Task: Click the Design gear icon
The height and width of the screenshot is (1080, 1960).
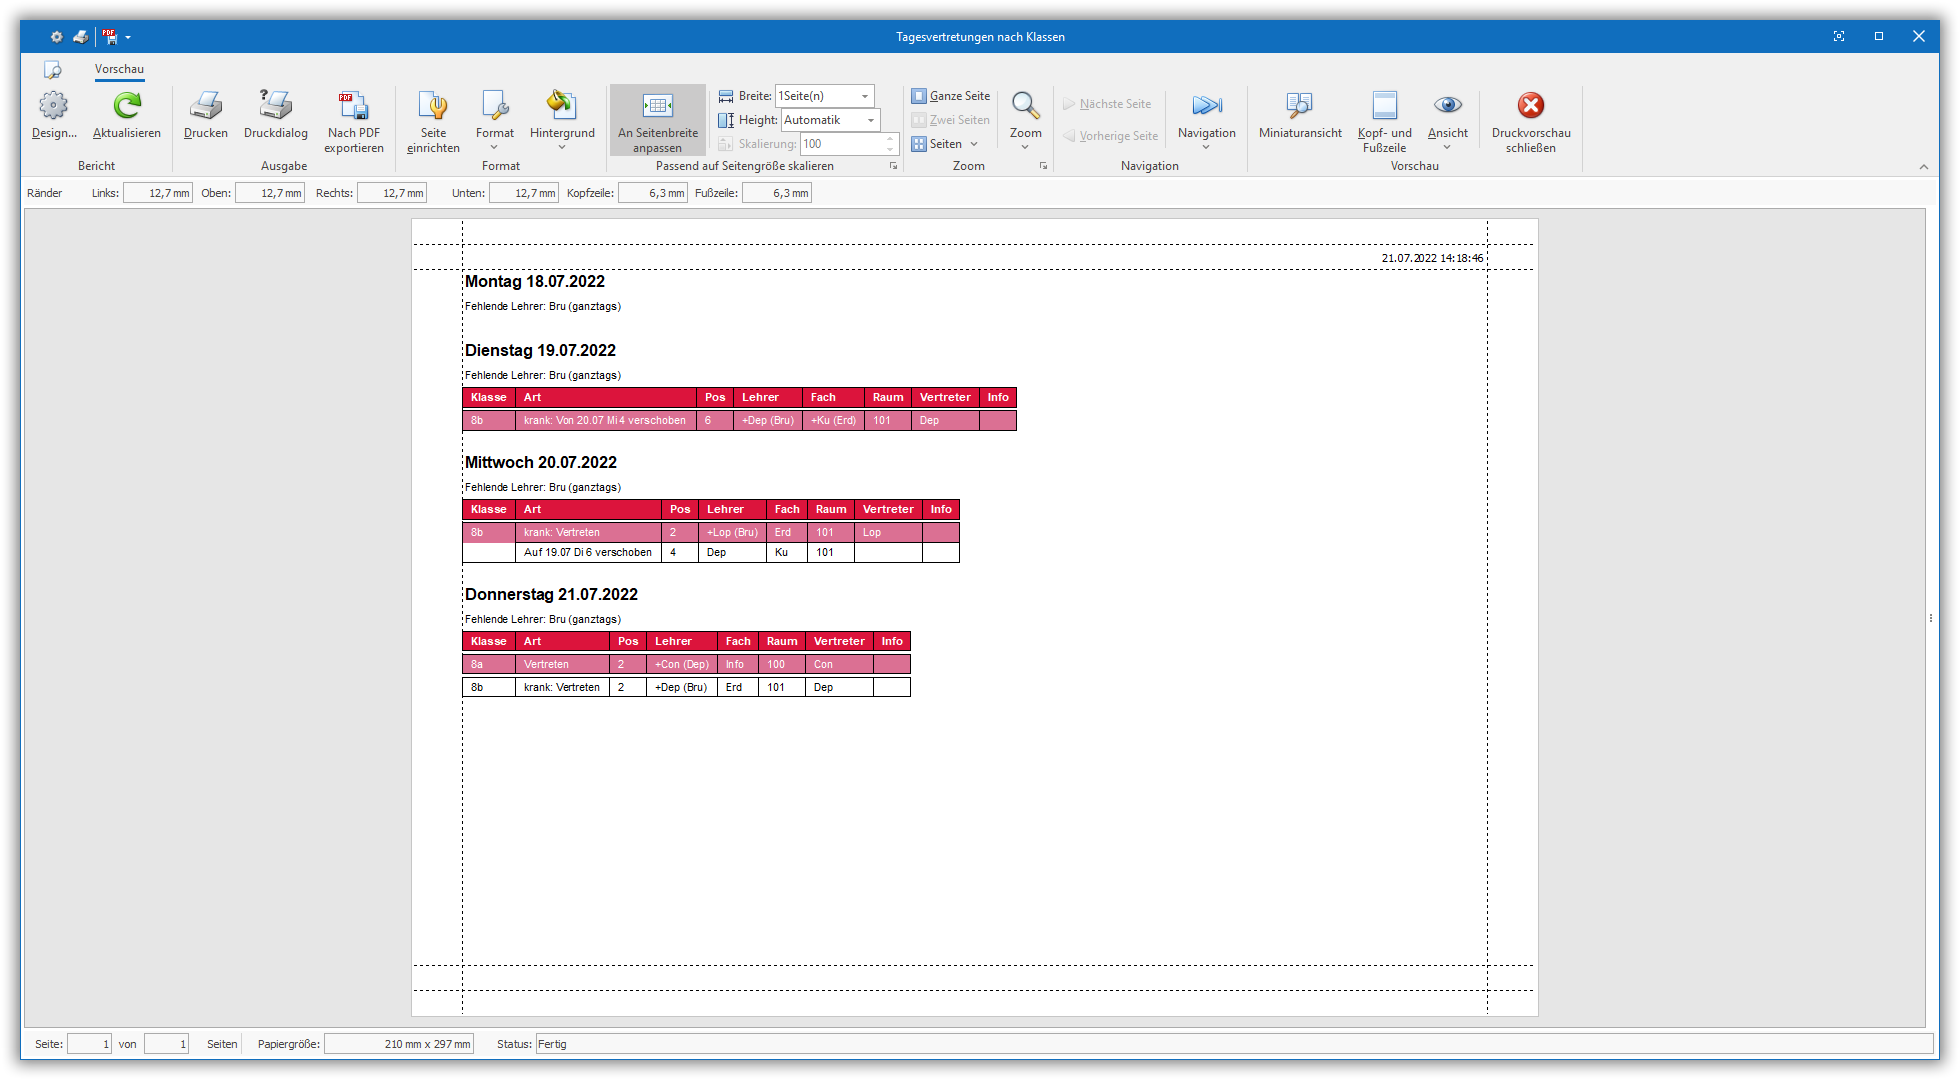Action: pos(53,106)
